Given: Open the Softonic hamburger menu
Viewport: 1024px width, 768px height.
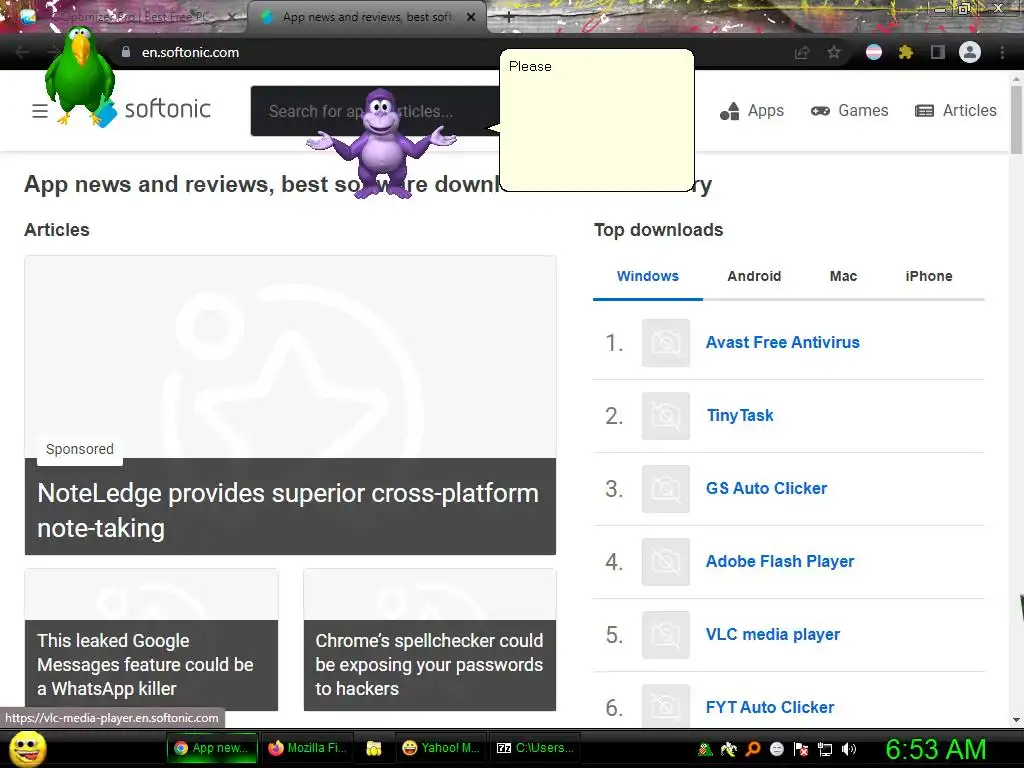Looking at the screenshot, I should point(40,111).
